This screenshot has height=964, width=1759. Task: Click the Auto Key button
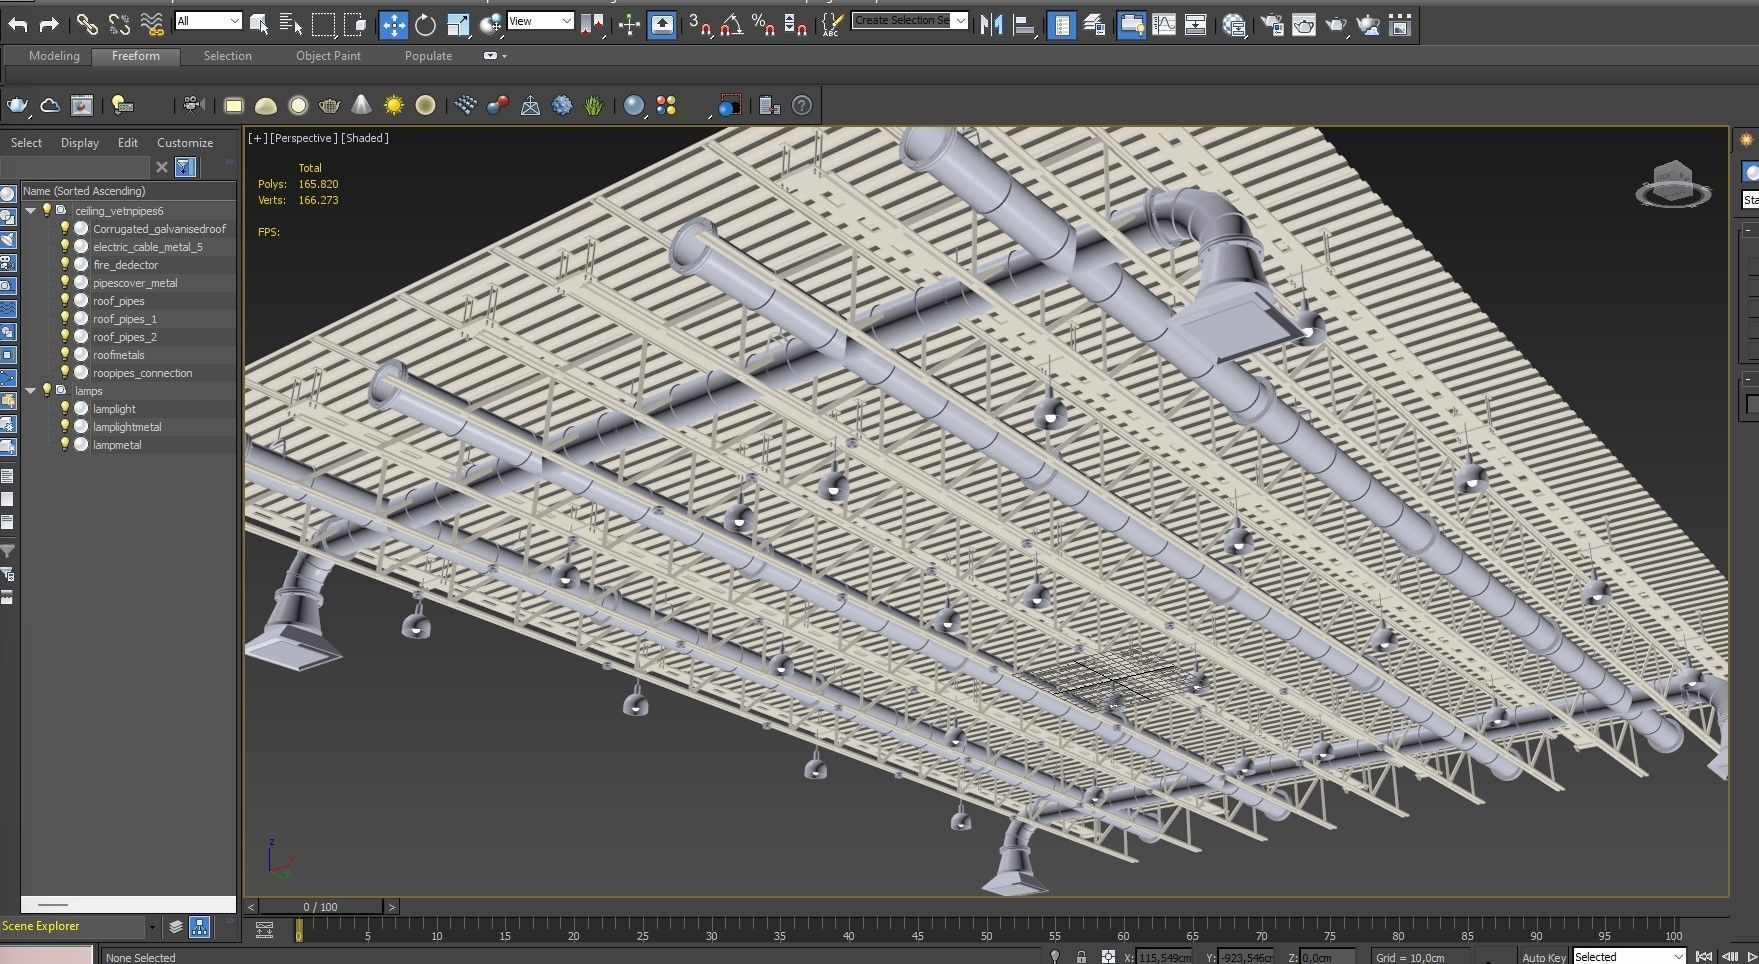click(x=1543, y=957)
